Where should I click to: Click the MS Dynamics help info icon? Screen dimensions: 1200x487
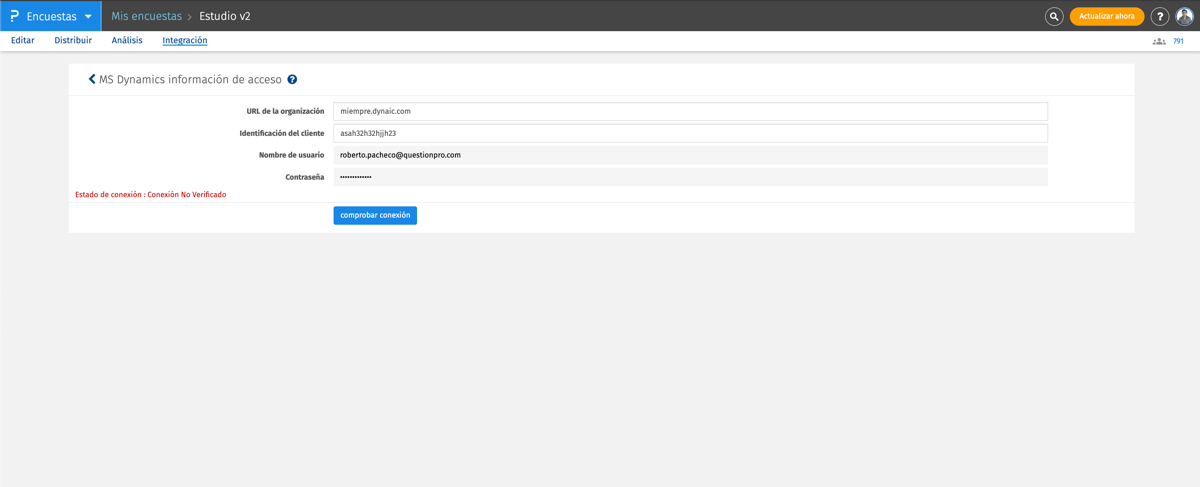292,79
